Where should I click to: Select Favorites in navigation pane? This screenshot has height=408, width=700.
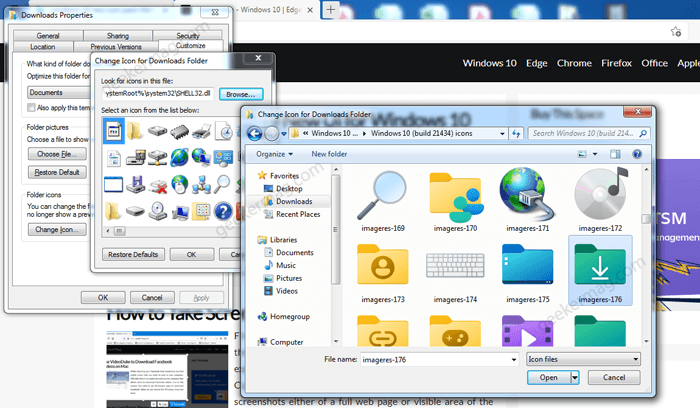coord(278,175)
